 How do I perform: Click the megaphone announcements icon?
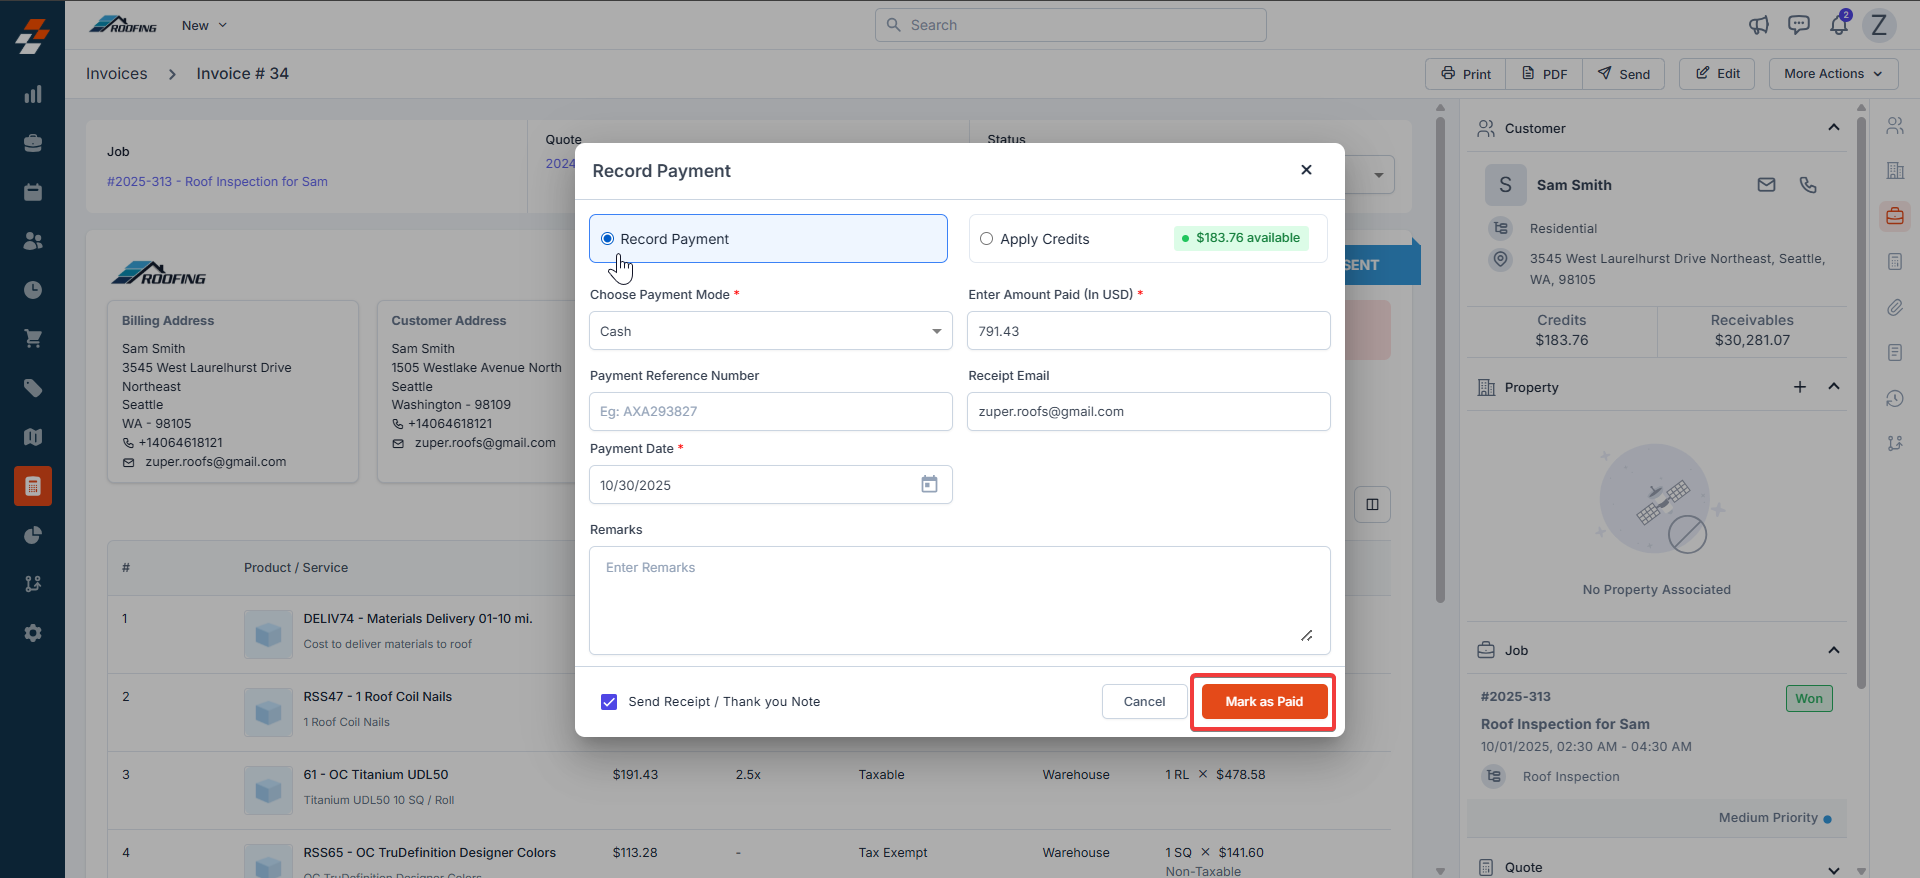tap(1759, 25)
